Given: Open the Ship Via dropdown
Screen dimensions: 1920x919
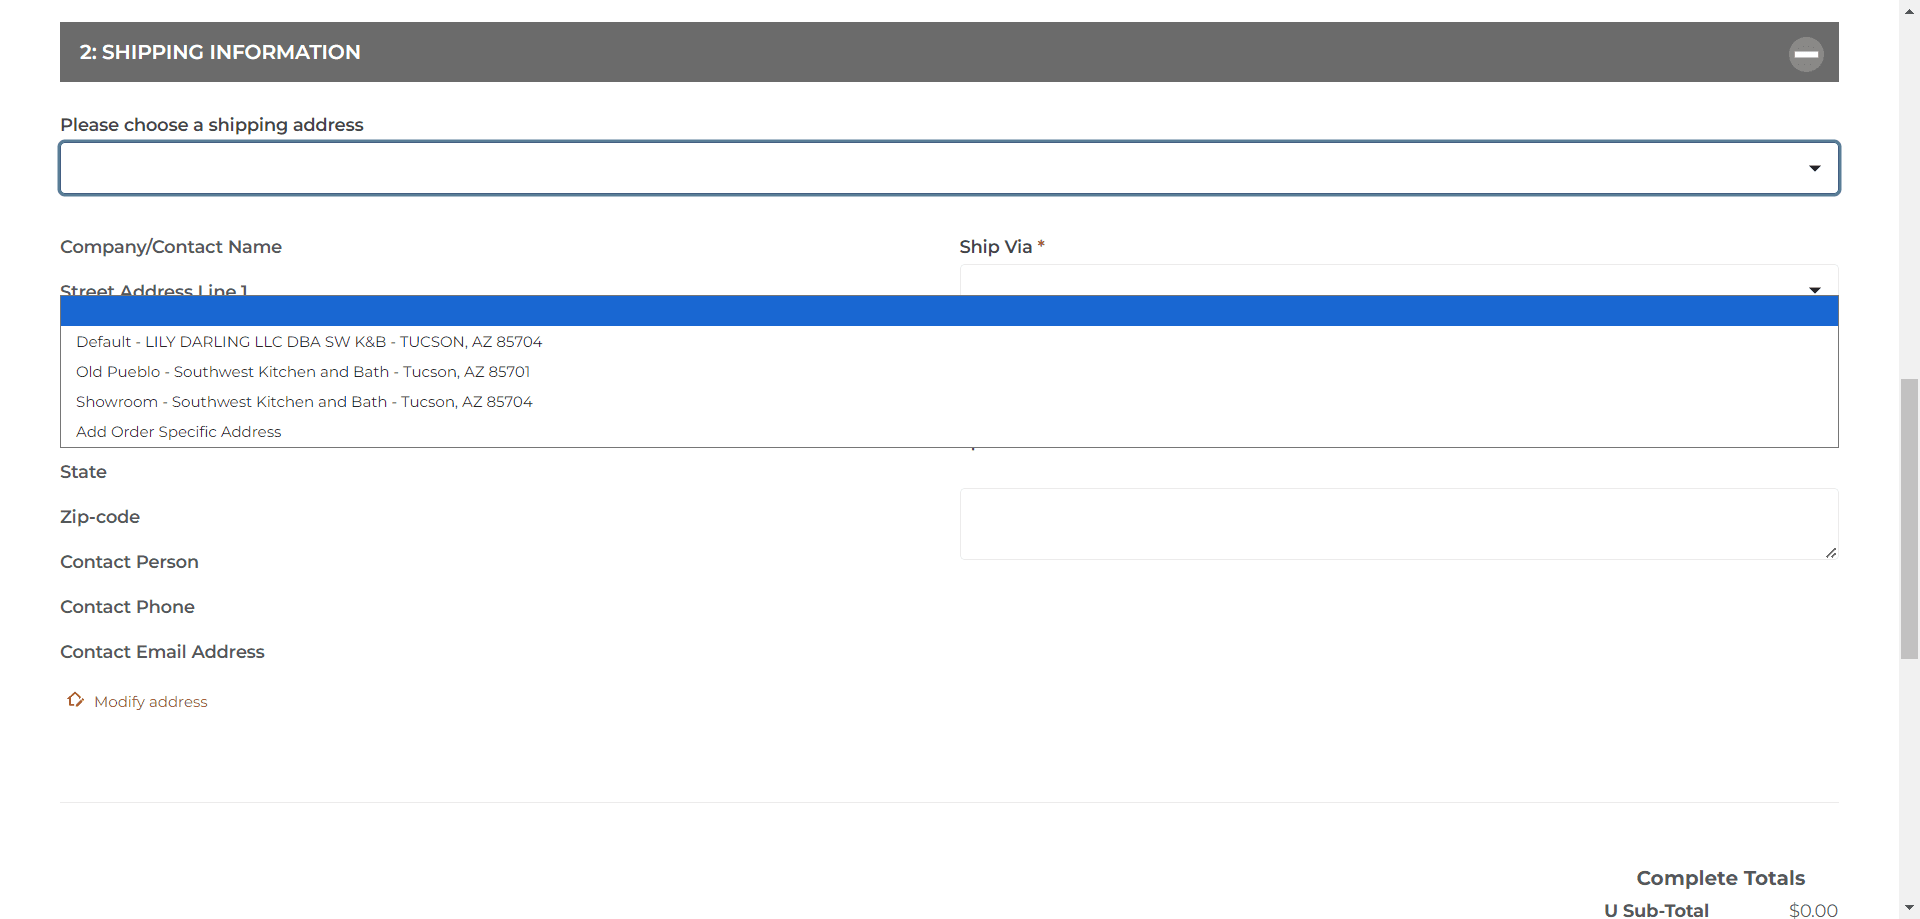Looking at the screenshot, I should (x=1398, y=281).
